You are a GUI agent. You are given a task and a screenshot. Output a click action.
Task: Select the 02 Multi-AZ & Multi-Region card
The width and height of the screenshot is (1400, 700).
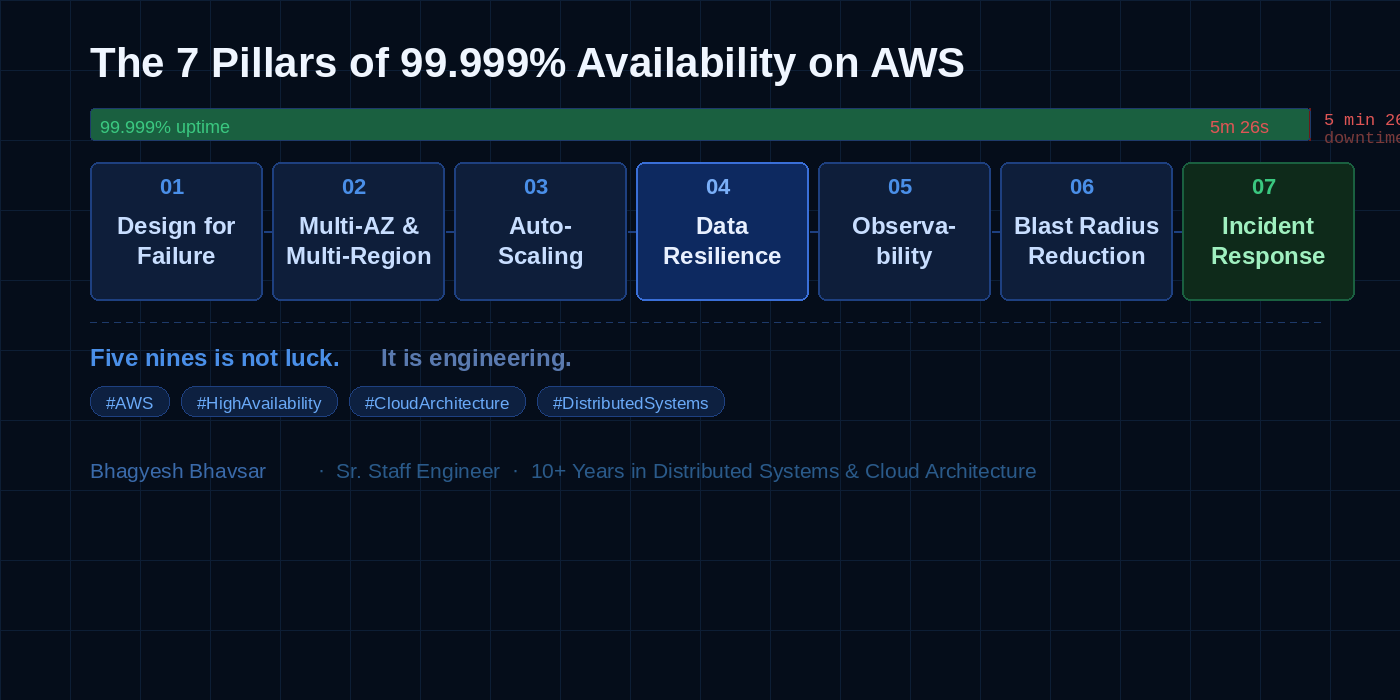click(x=358, y=231)
